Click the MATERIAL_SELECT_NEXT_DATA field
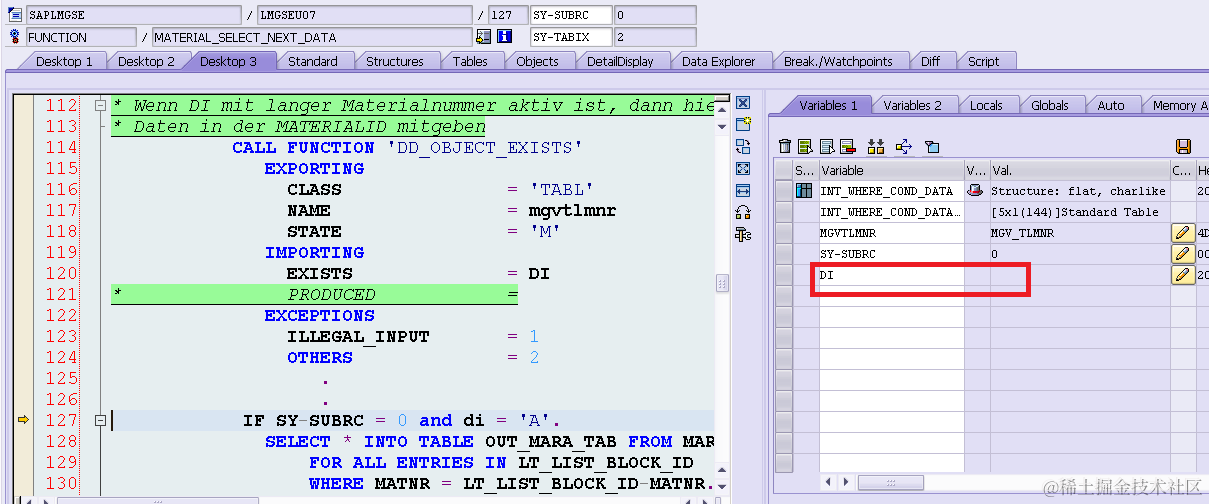Image resolution: width=1209 pixels, height=504 pixels. coord(311,37)
